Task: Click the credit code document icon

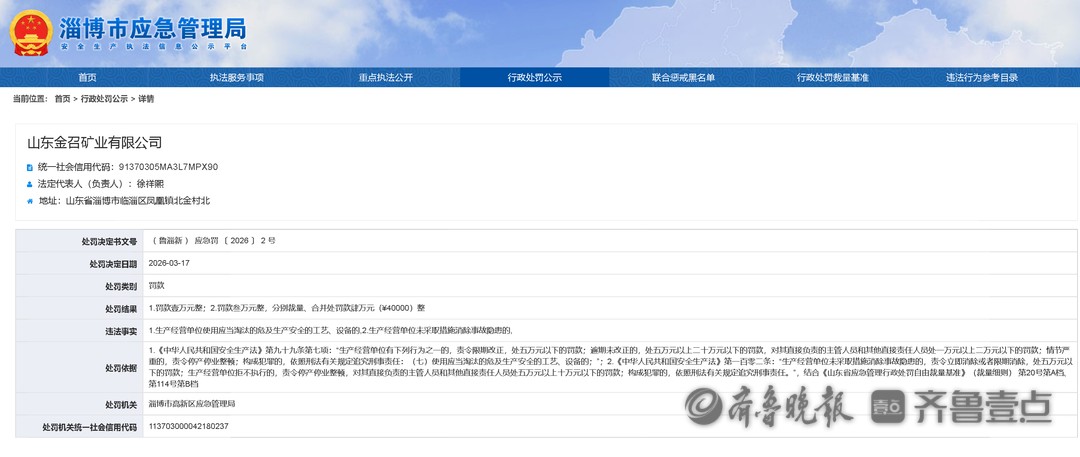Action: coord(28,167)
